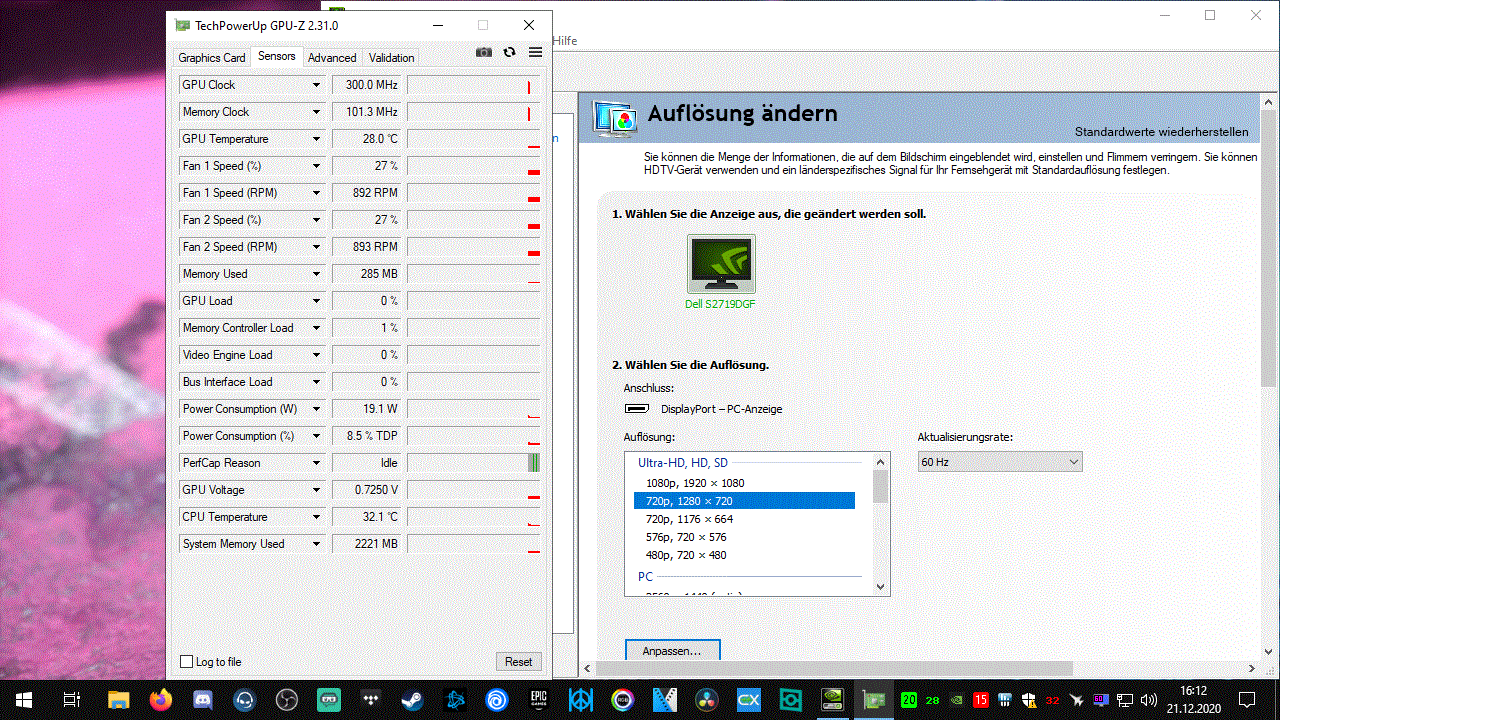Image resolution: width=1500 pixels, height=720 pixels.
Task: Select the Dell S2719DGF monitor icon
Action: click(721, 263)
